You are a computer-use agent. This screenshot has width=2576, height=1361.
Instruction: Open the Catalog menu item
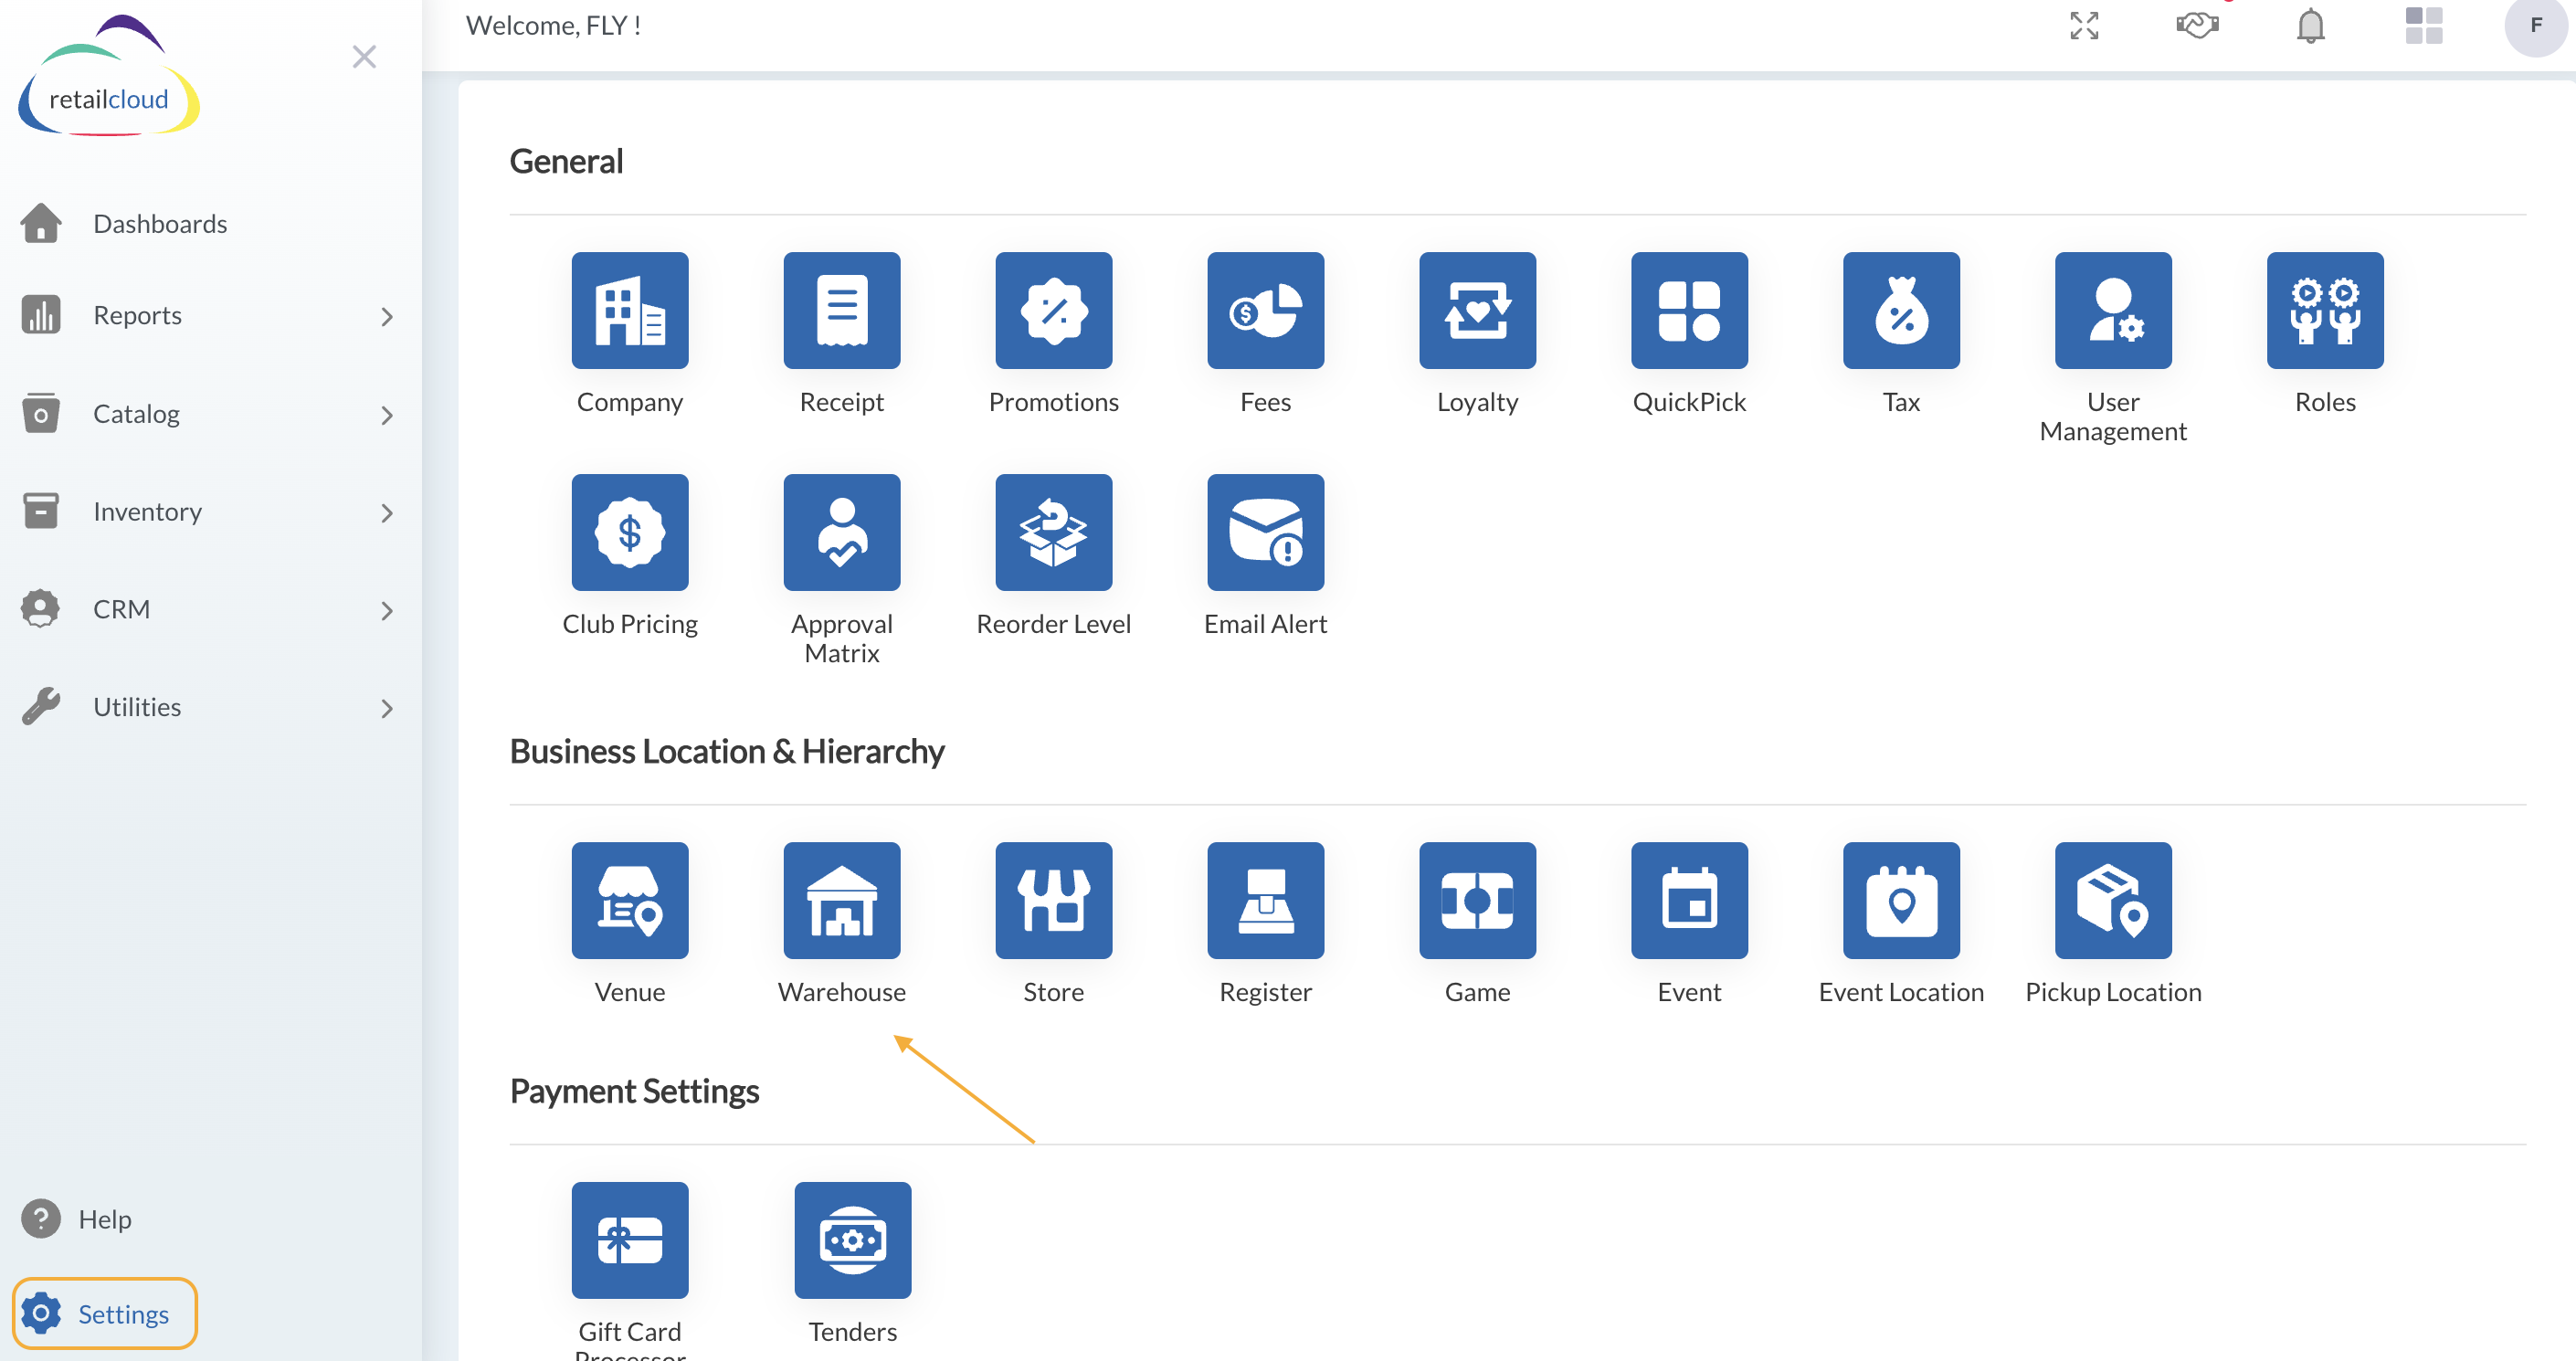click(208, 413)
